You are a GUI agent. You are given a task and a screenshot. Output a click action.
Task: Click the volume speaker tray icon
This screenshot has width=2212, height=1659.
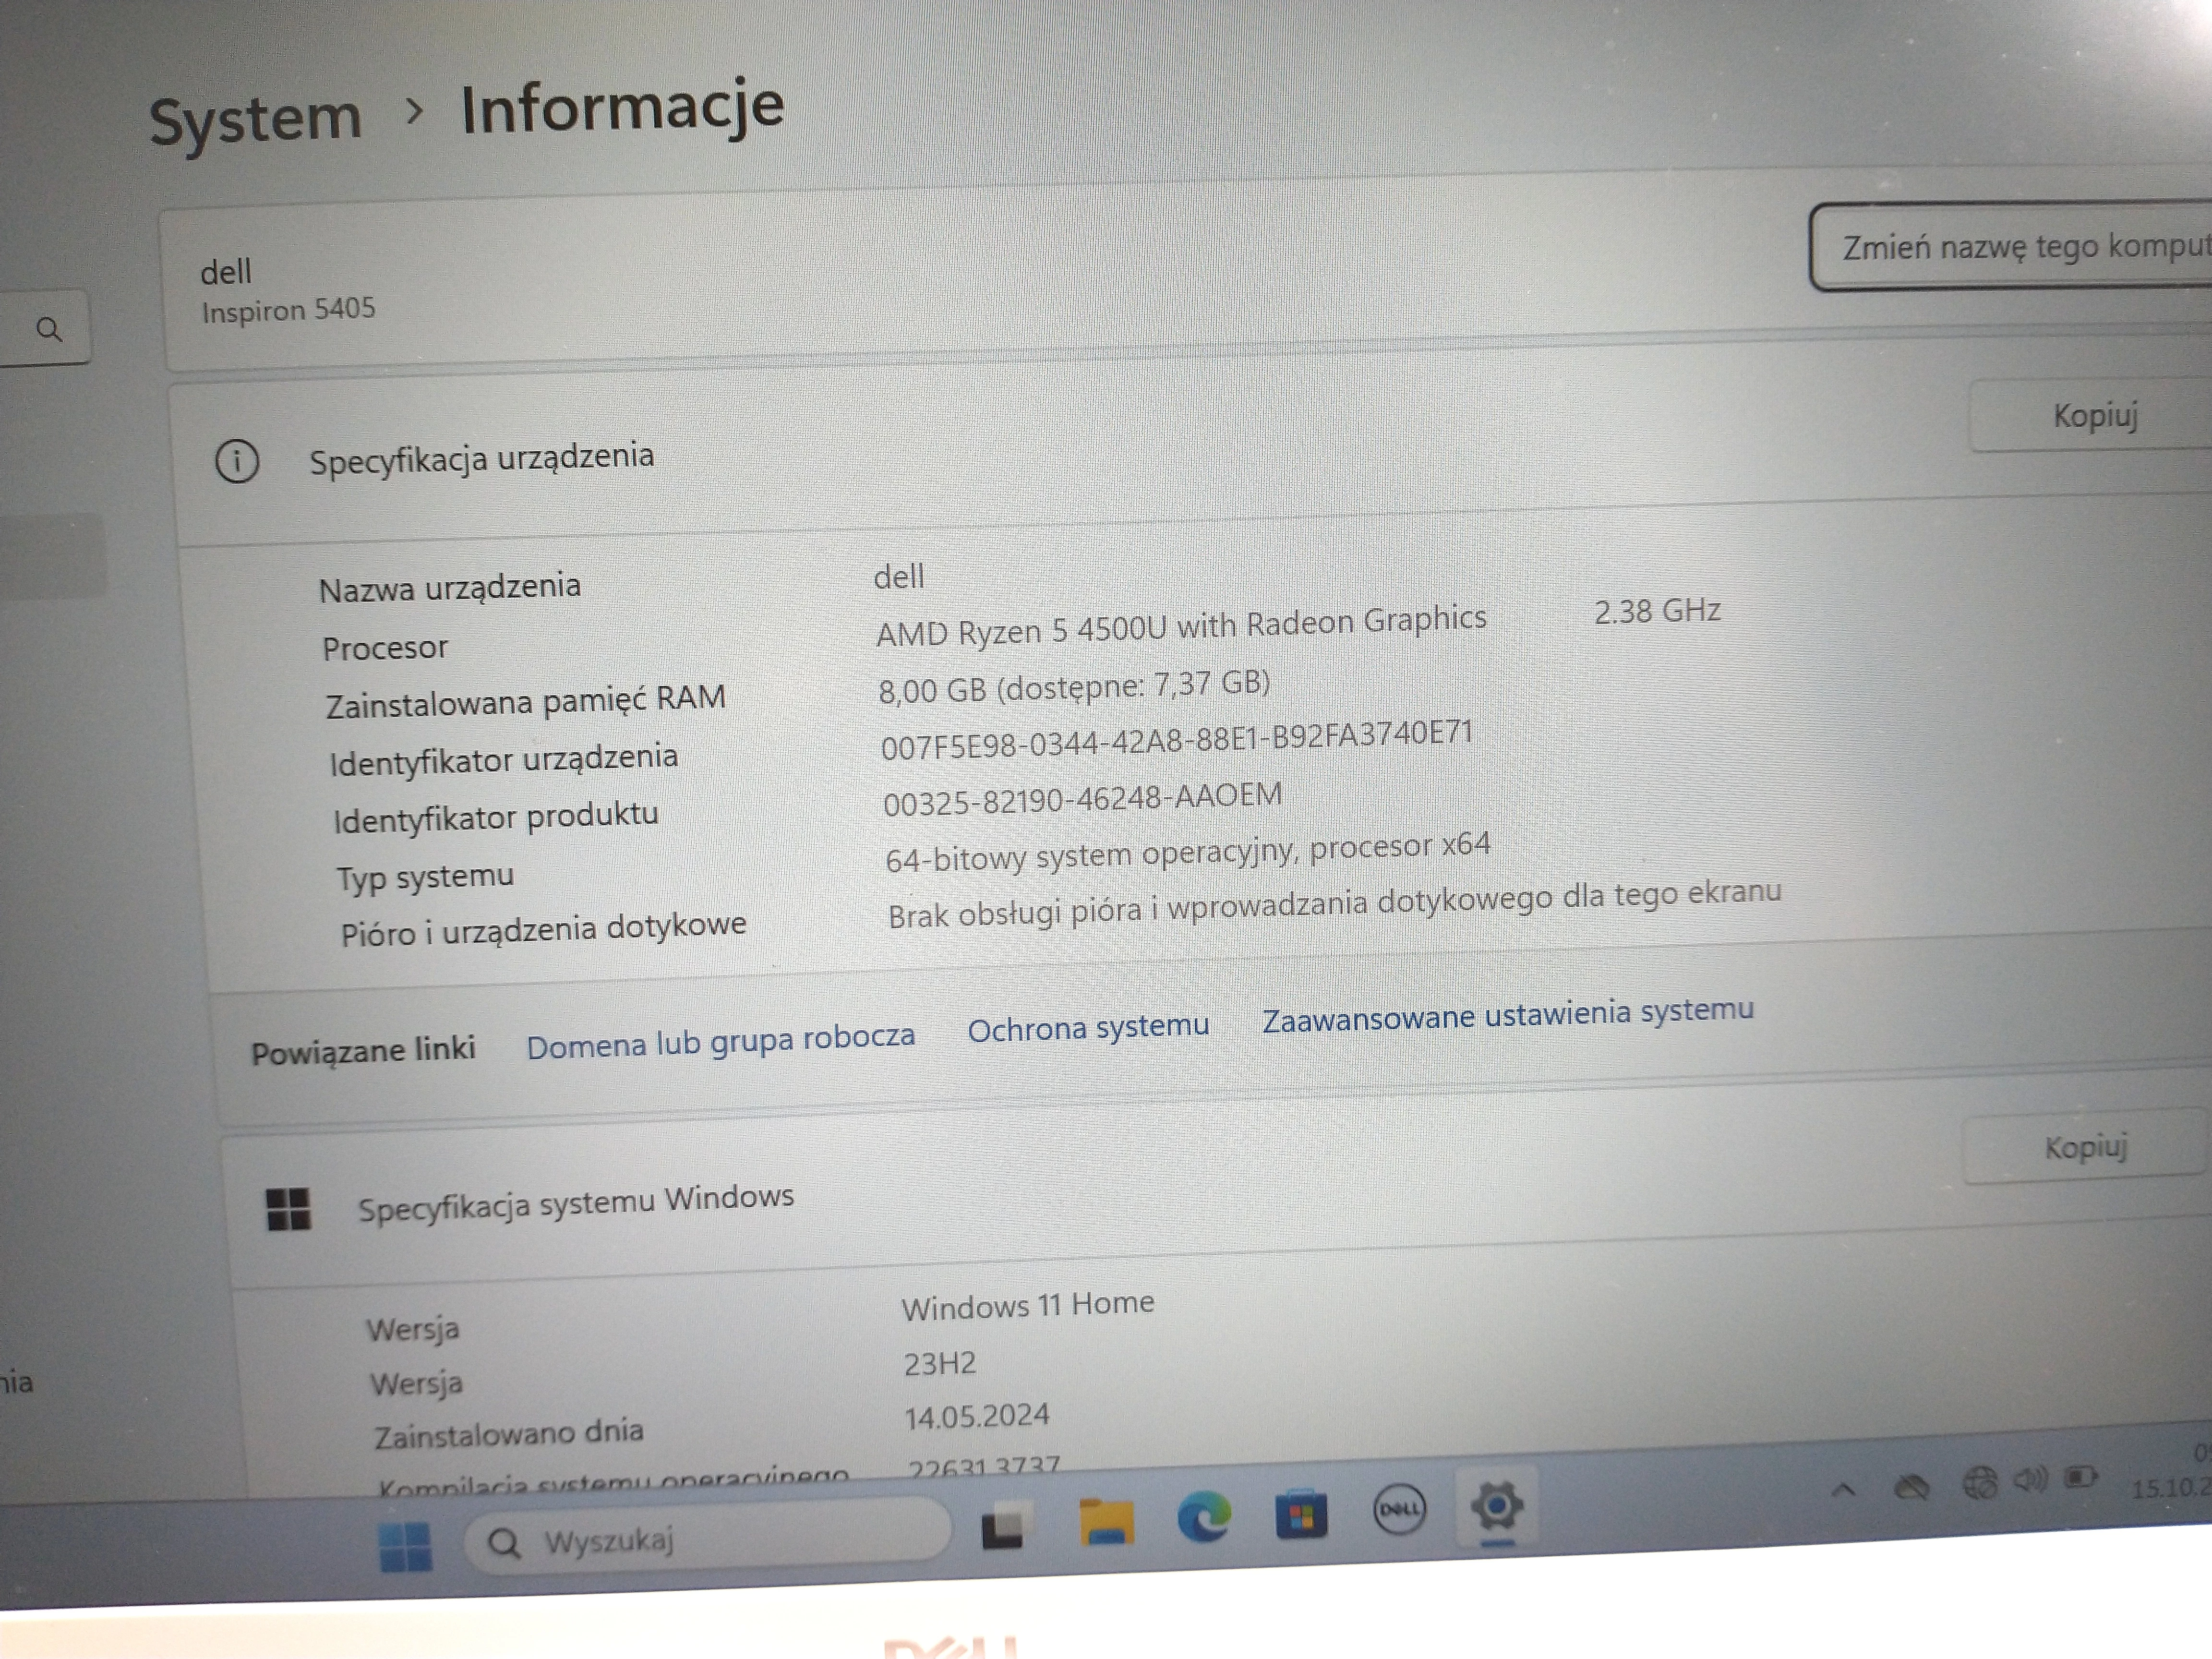(2030, 1480)
